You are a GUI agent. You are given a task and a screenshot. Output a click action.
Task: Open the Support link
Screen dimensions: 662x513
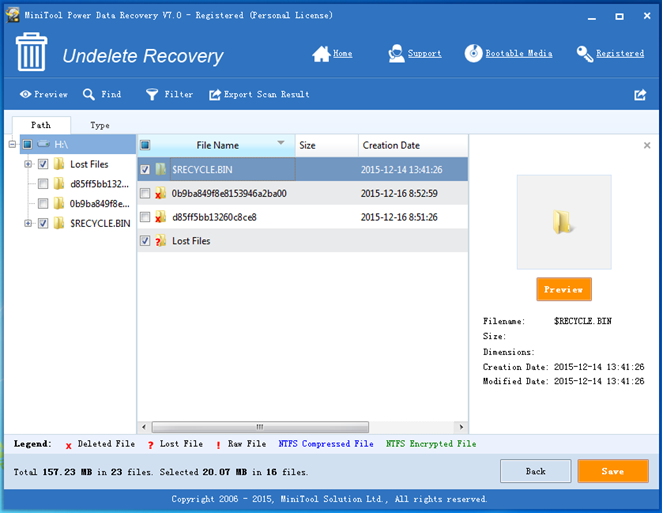pyautogui.click(x=424, y=54)
